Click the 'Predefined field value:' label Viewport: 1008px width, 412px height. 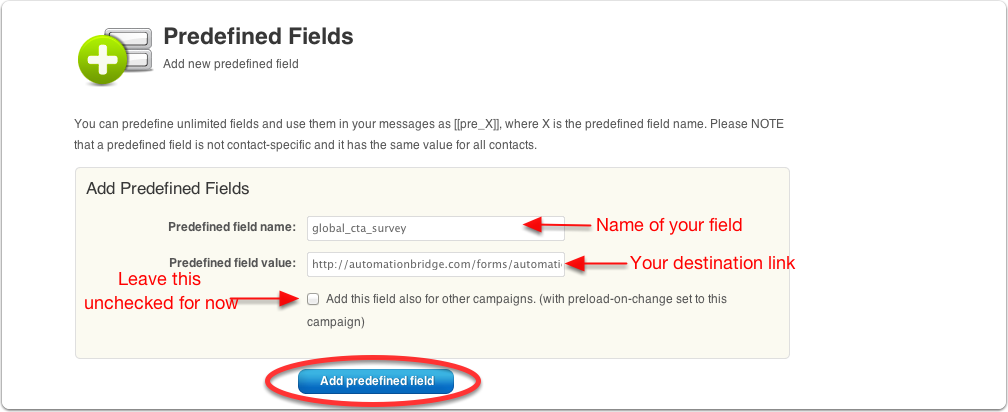(233, 263)
